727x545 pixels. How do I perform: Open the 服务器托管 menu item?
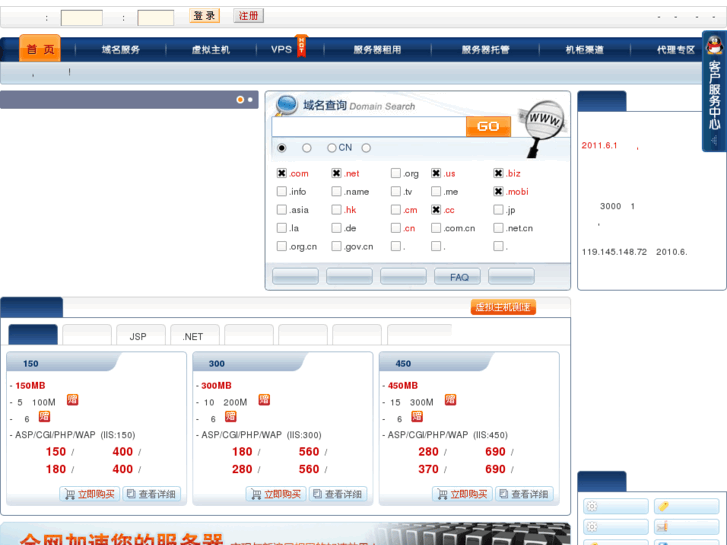[485, 50]
